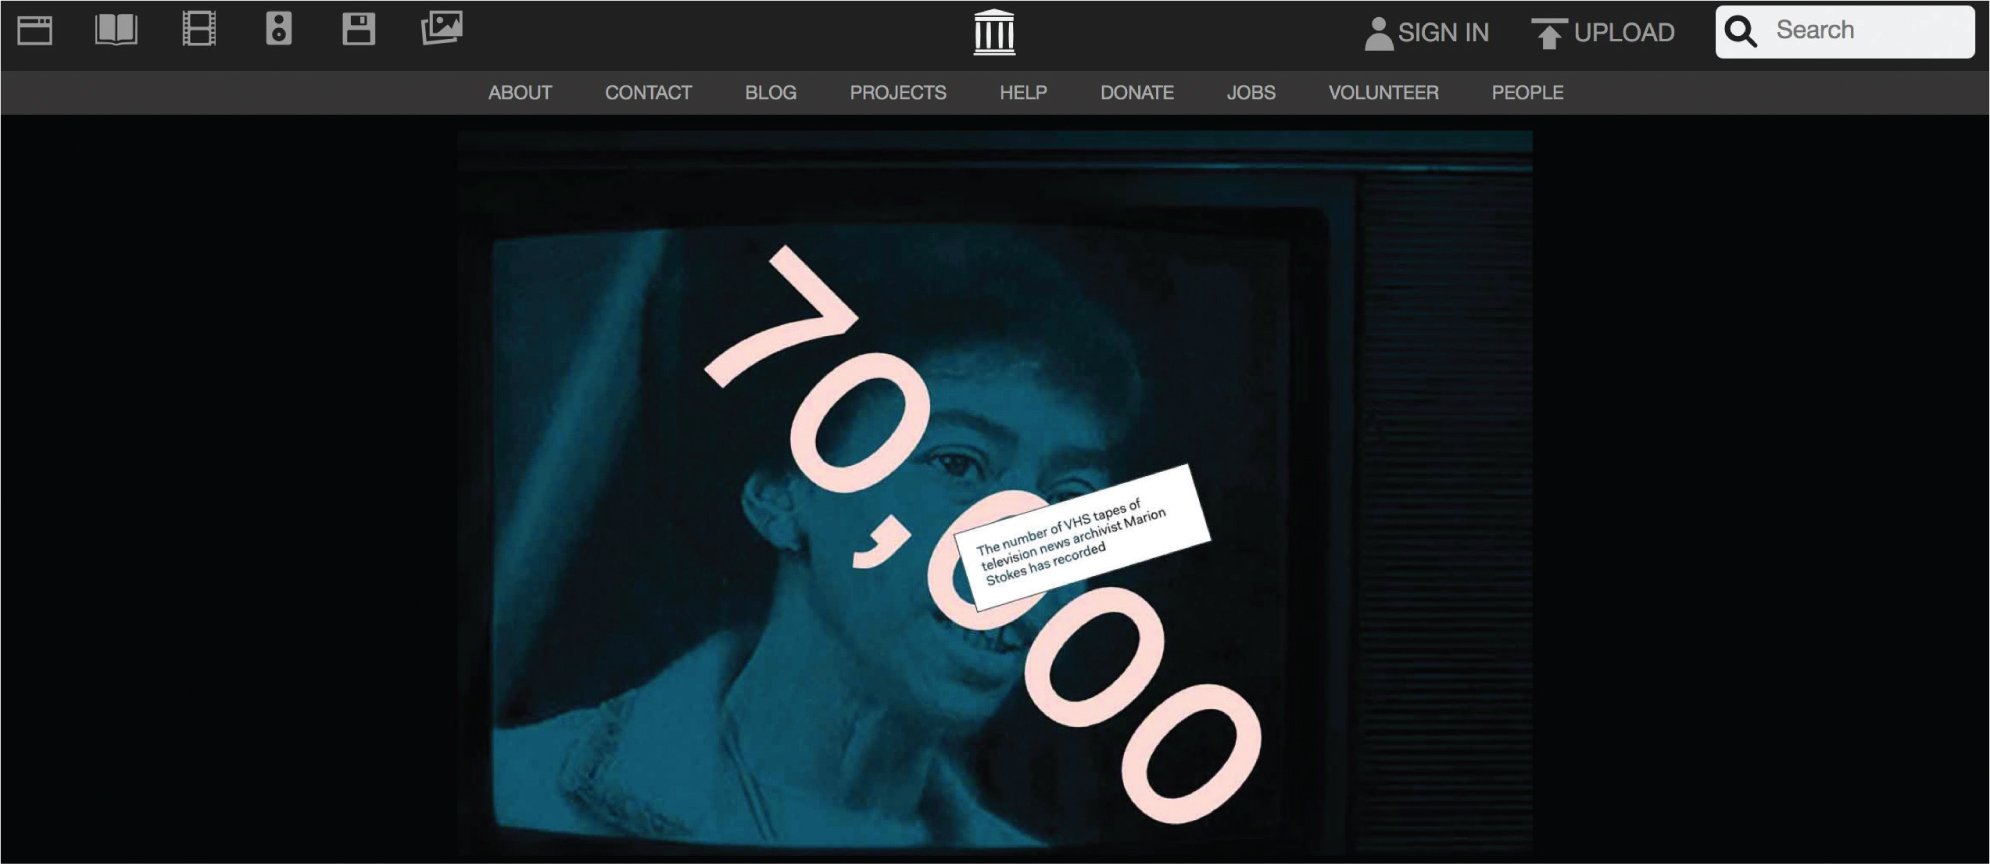The width and height of the screenshot is (1990, 864).
Task: Open the CONTACT menu item
Action: click(648, 93)
